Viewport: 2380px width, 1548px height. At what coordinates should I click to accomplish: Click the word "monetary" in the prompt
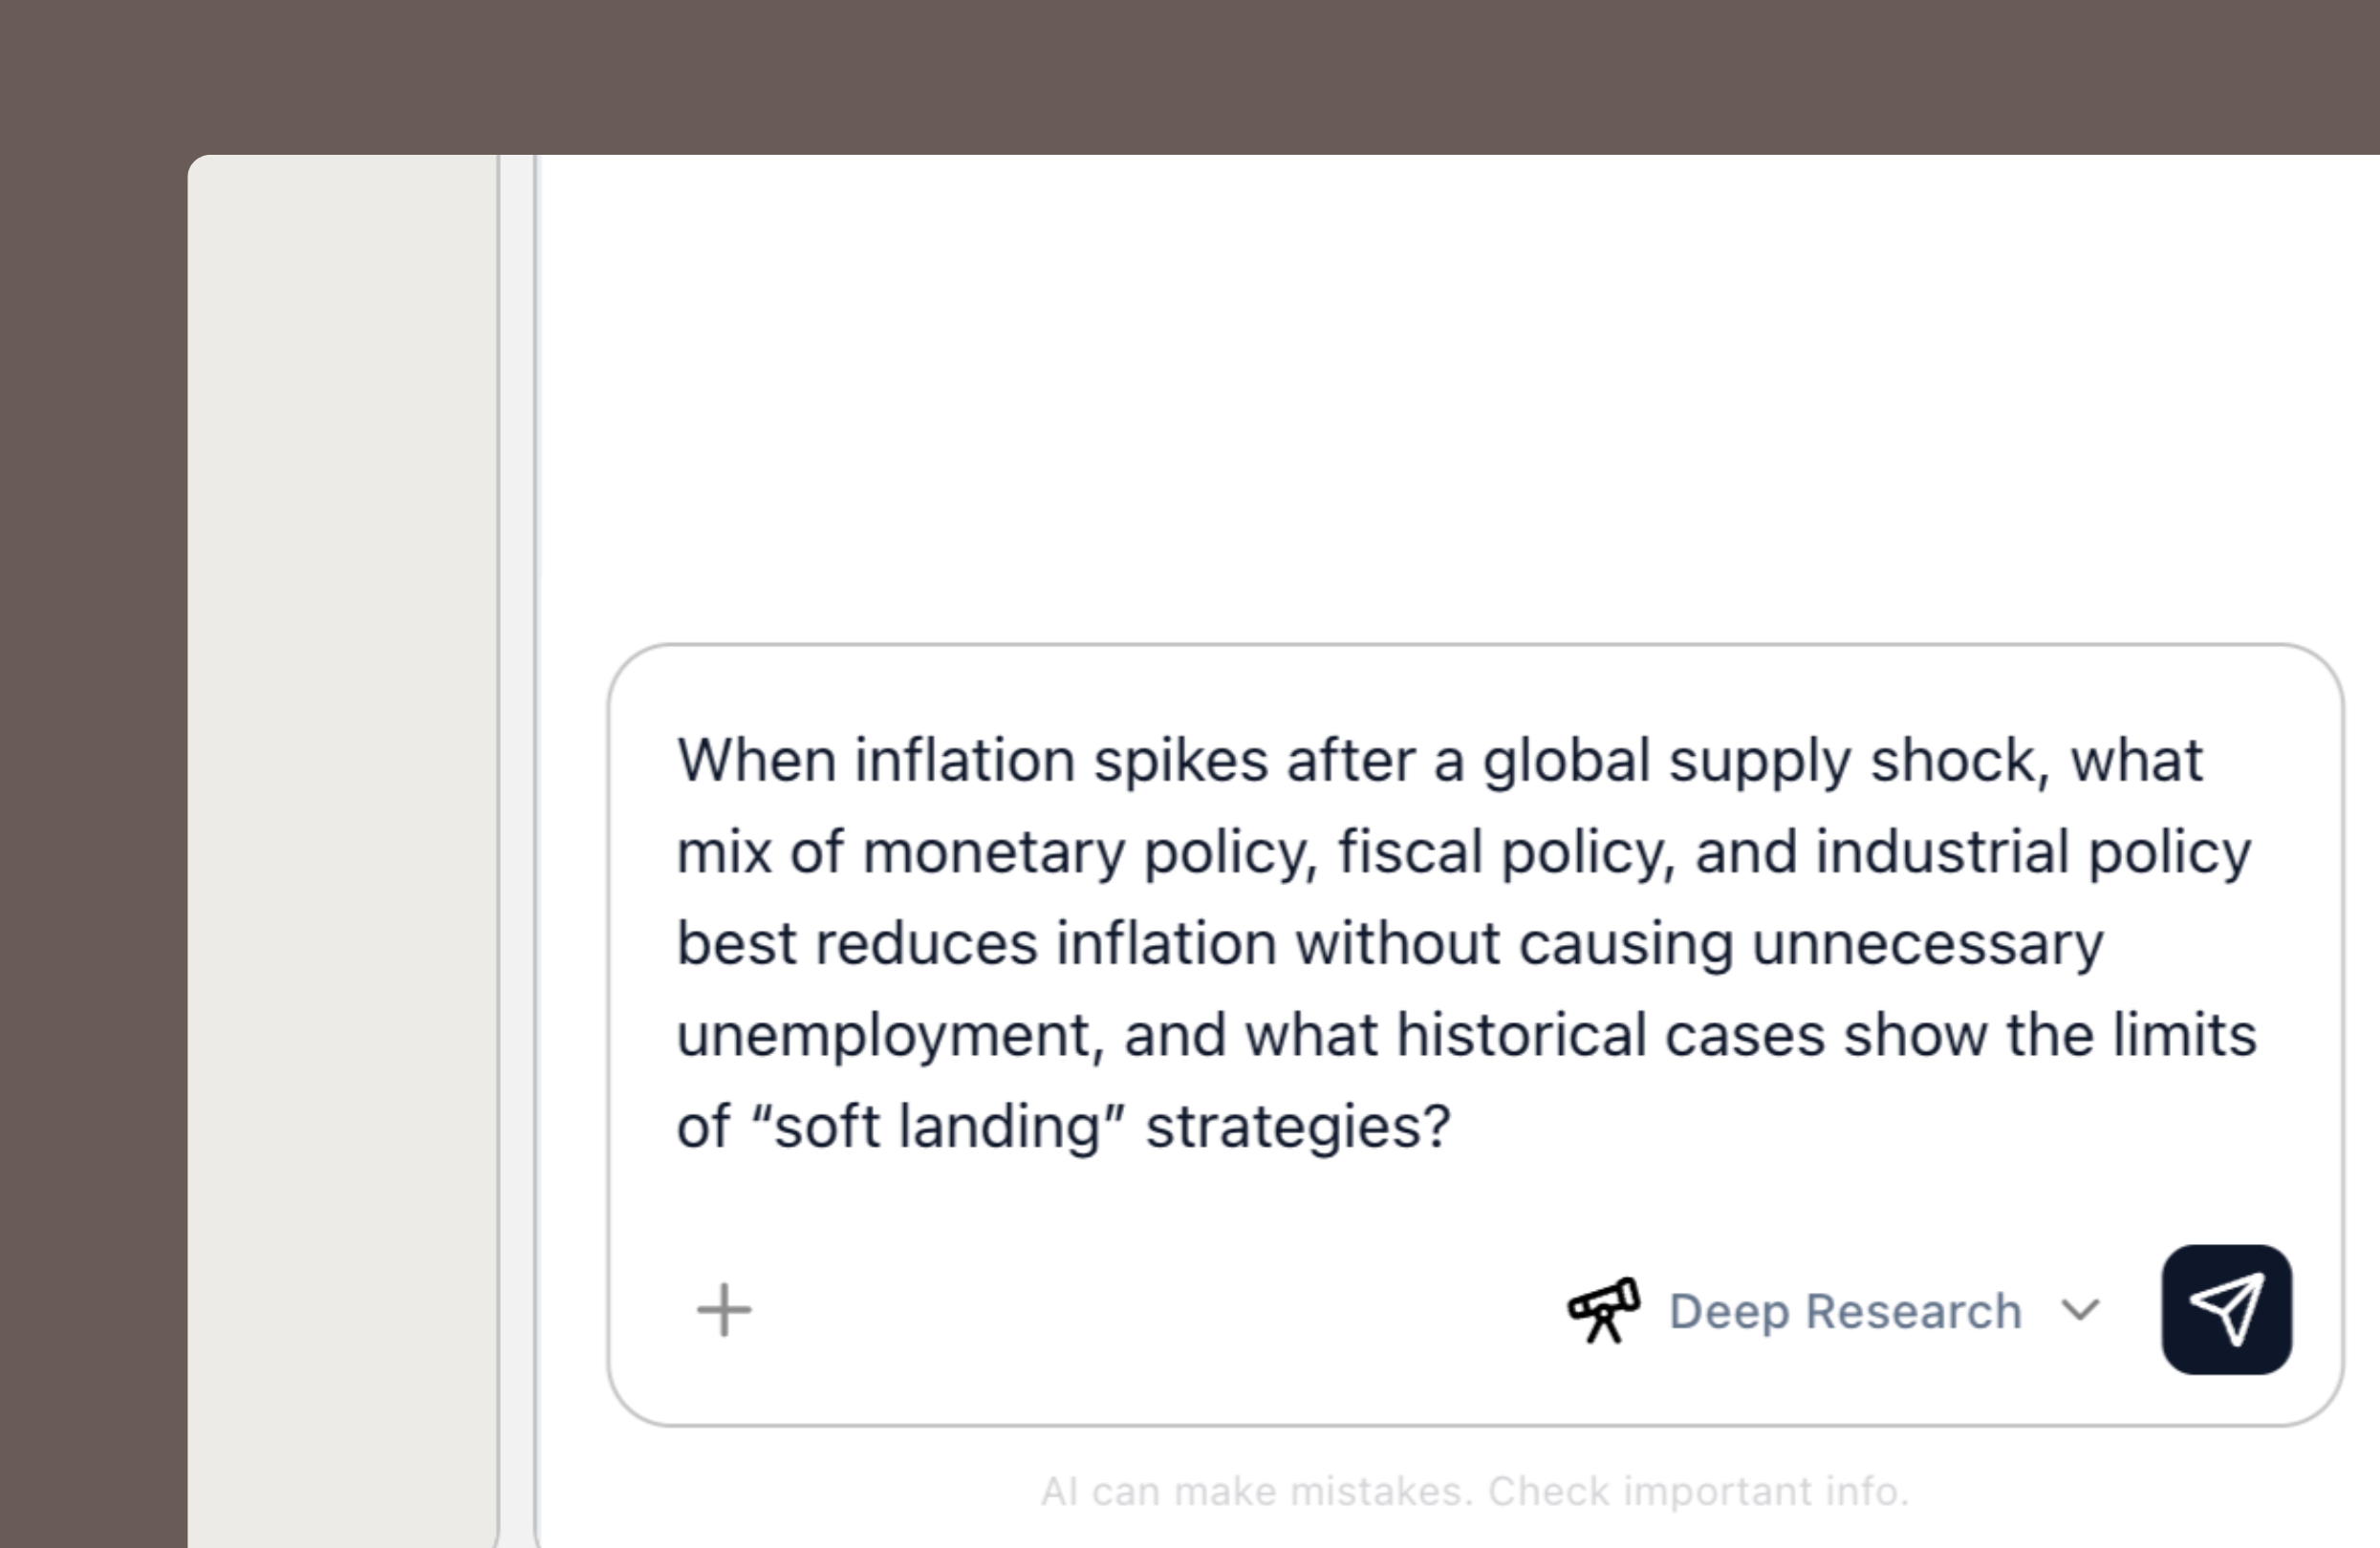pyautogui.click(x=993, y=853)
